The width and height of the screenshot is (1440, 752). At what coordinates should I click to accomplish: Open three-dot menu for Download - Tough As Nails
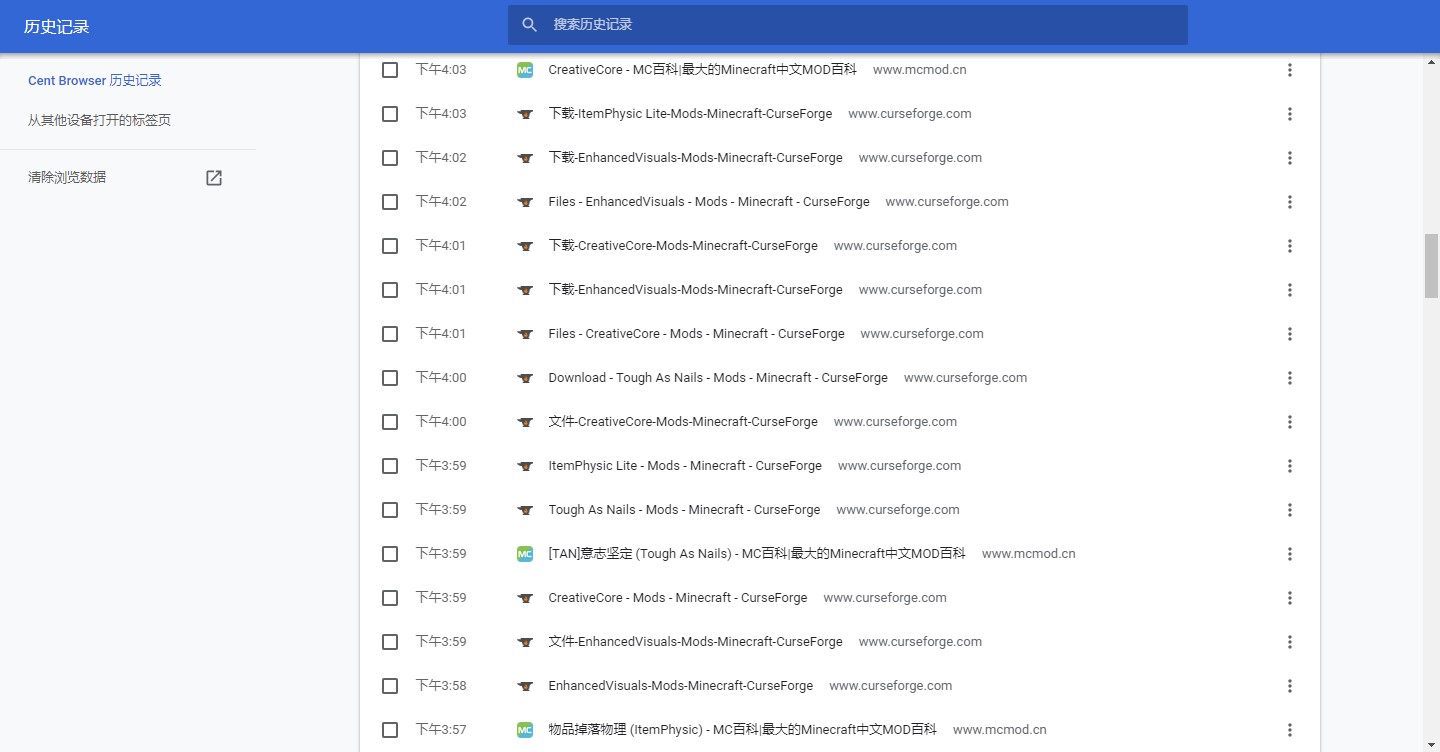[x=1290, y=378]
